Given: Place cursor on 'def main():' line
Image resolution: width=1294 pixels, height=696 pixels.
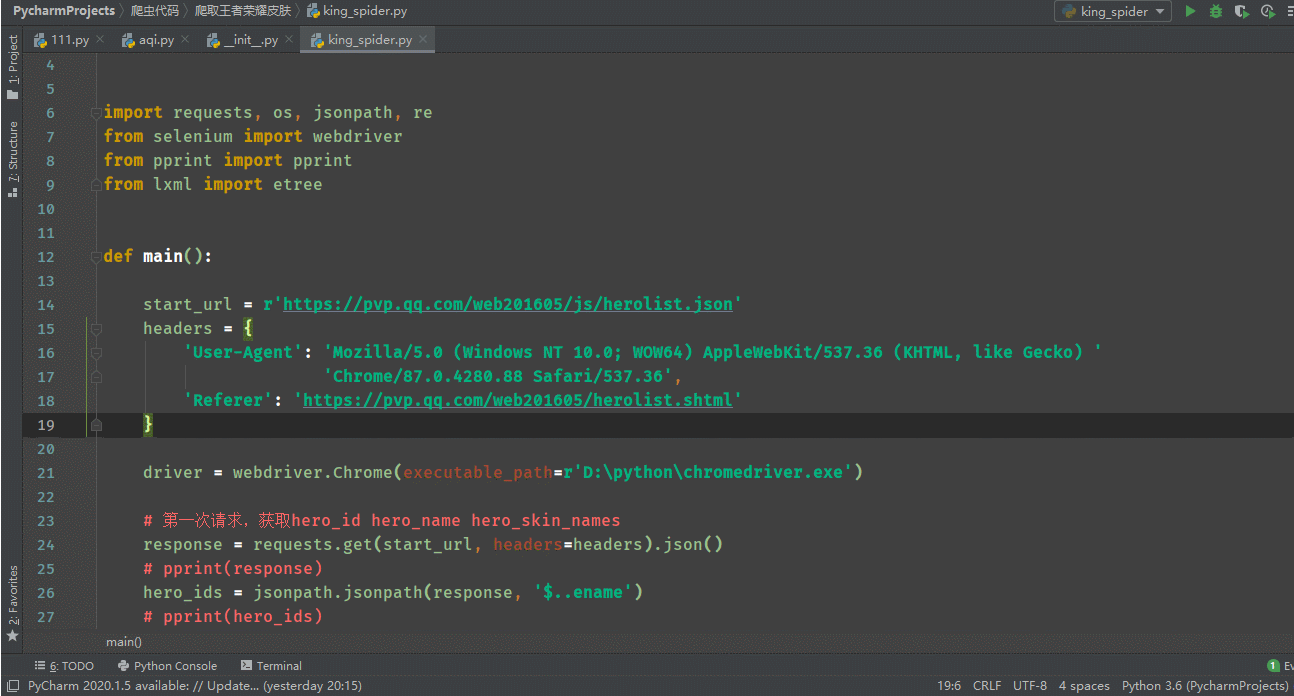Looking at the screenshot, I should [158, 257].
